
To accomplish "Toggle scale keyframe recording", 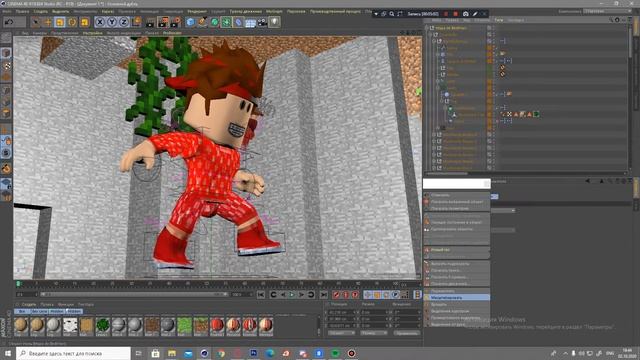I will pyautogui.click(x=377, y=294).
